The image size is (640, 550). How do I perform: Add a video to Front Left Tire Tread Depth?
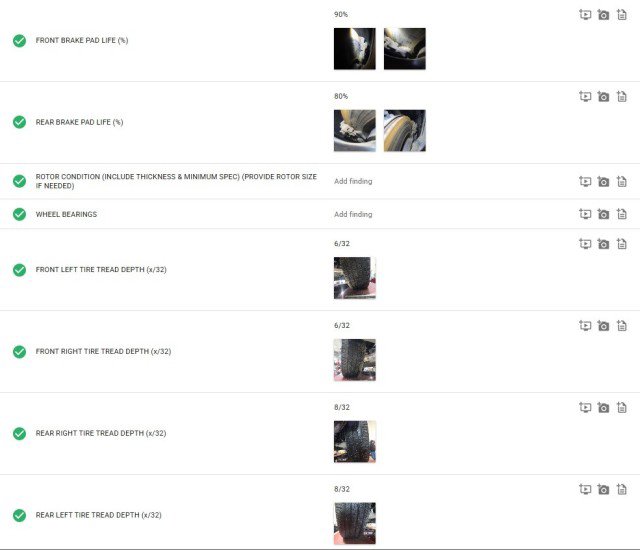point(585,244)
